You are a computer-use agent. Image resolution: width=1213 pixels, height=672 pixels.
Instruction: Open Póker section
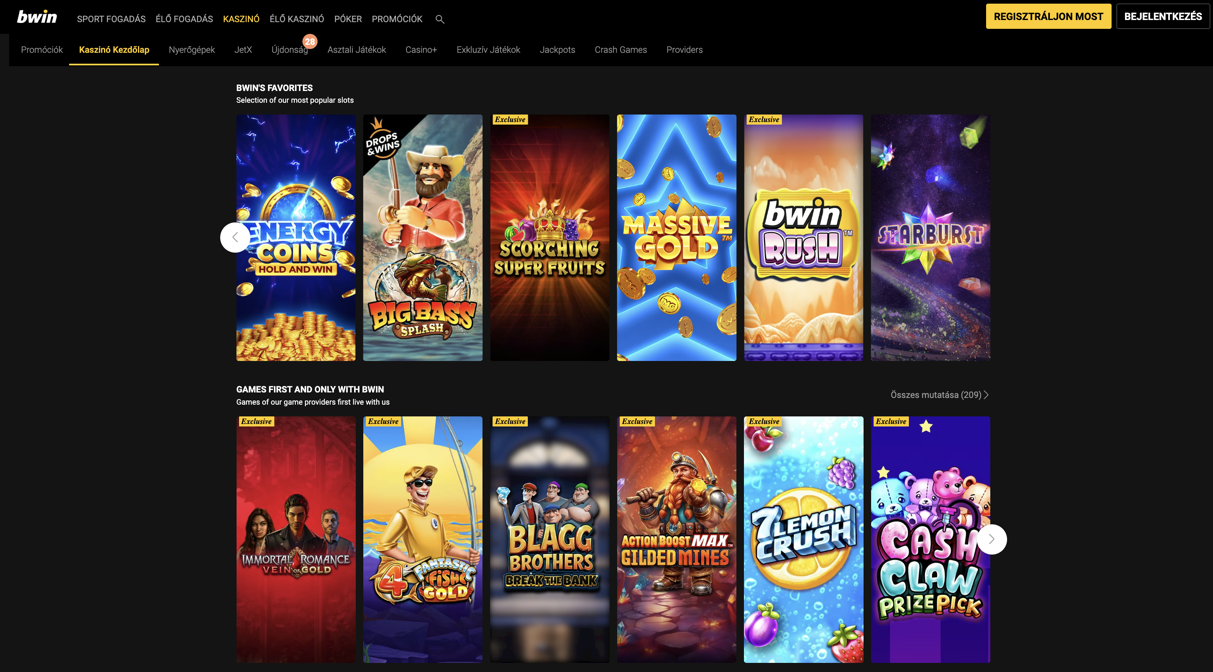pos(348,19)
